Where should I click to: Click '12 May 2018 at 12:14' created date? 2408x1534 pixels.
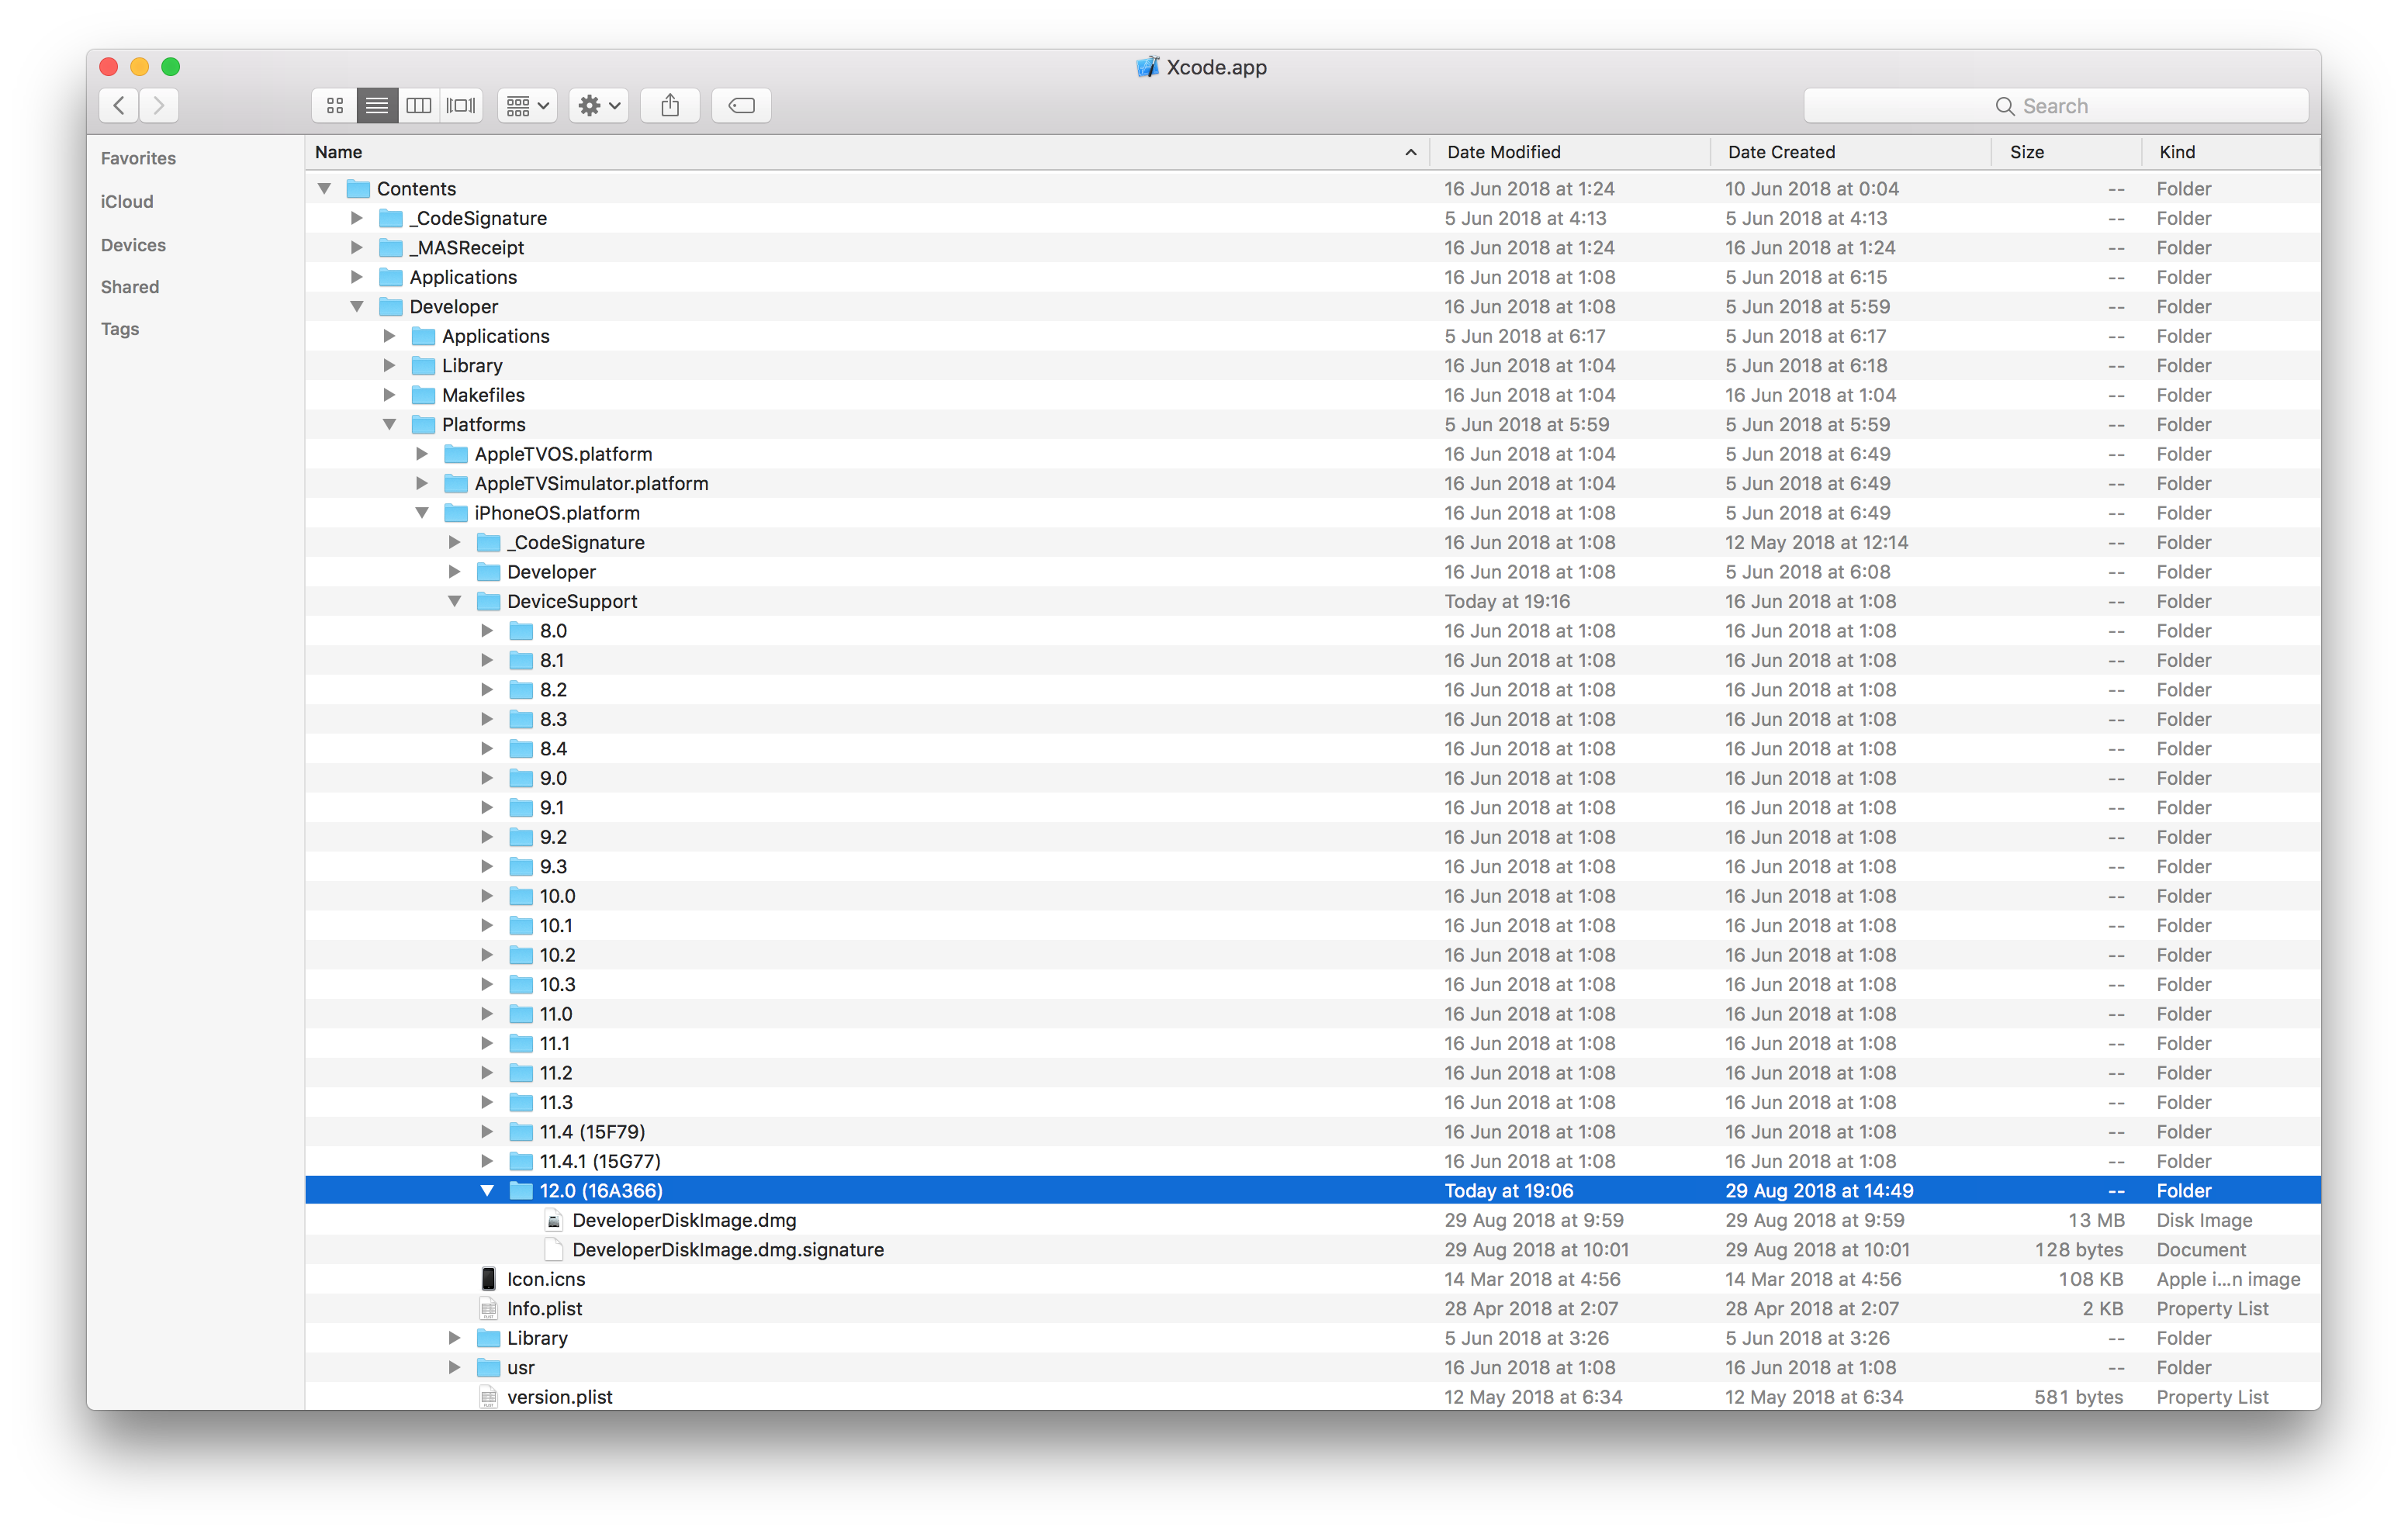coord(1816,542)
